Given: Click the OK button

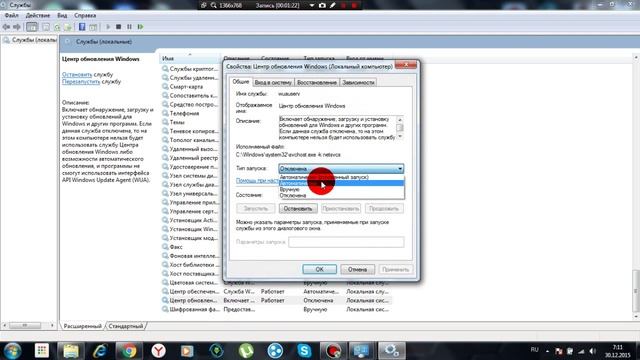Looking at the screenshot, I should tap(320, 269).
